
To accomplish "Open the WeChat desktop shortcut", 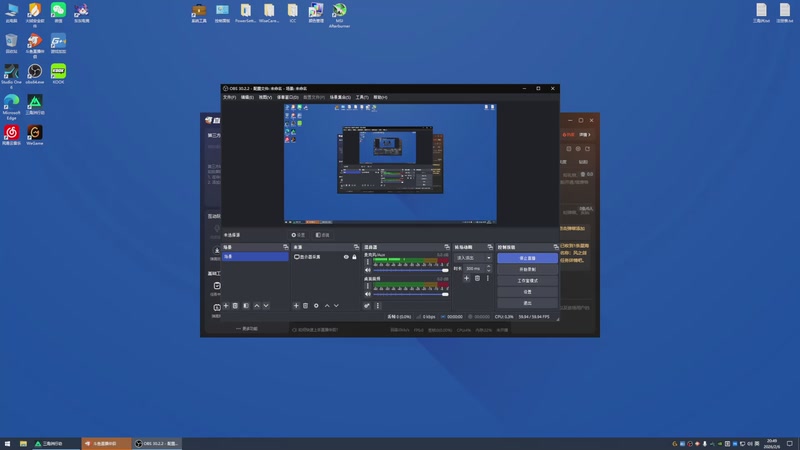I will click(58, 13).
